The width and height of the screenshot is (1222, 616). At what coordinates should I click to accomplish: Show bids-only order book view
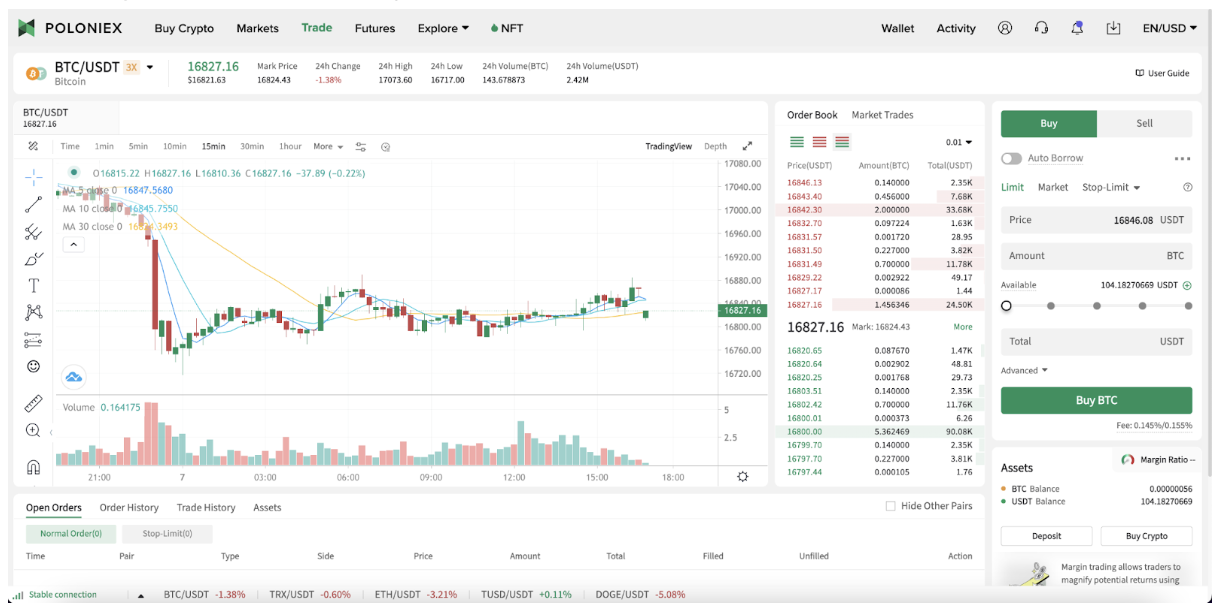(x=797, y=142)
